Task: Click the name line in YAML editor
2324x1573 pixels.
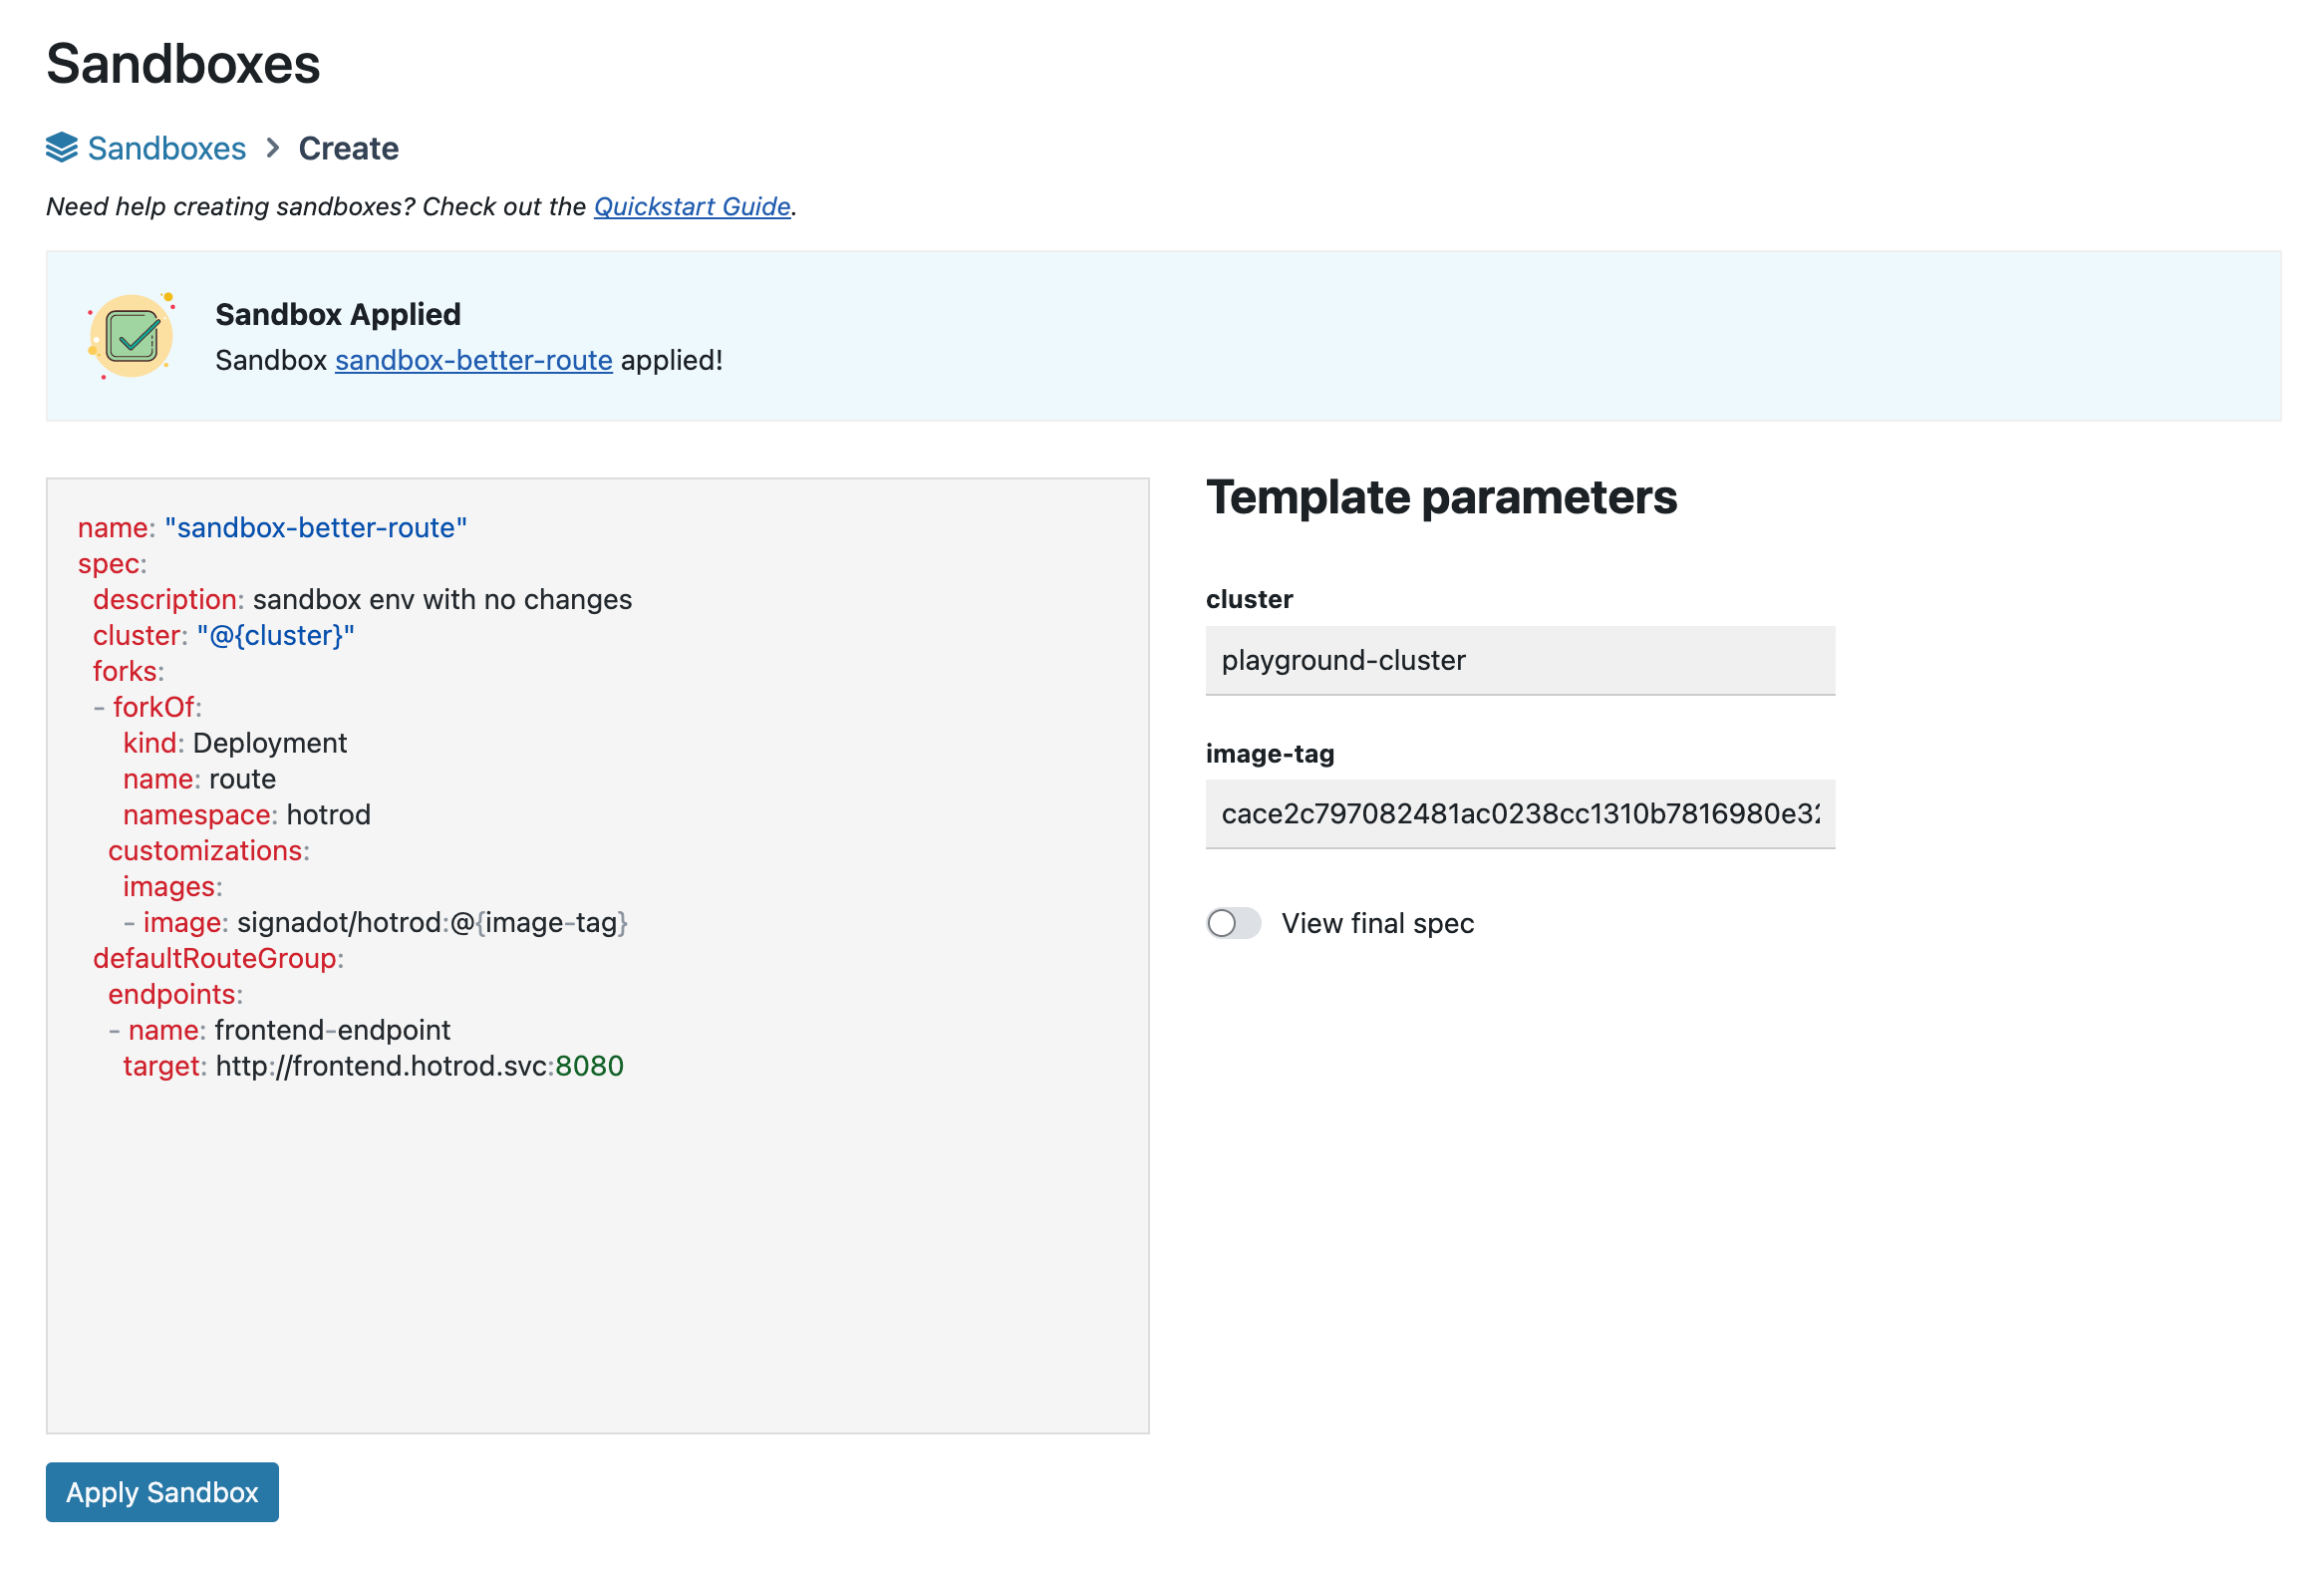Action: coord(272,527)
